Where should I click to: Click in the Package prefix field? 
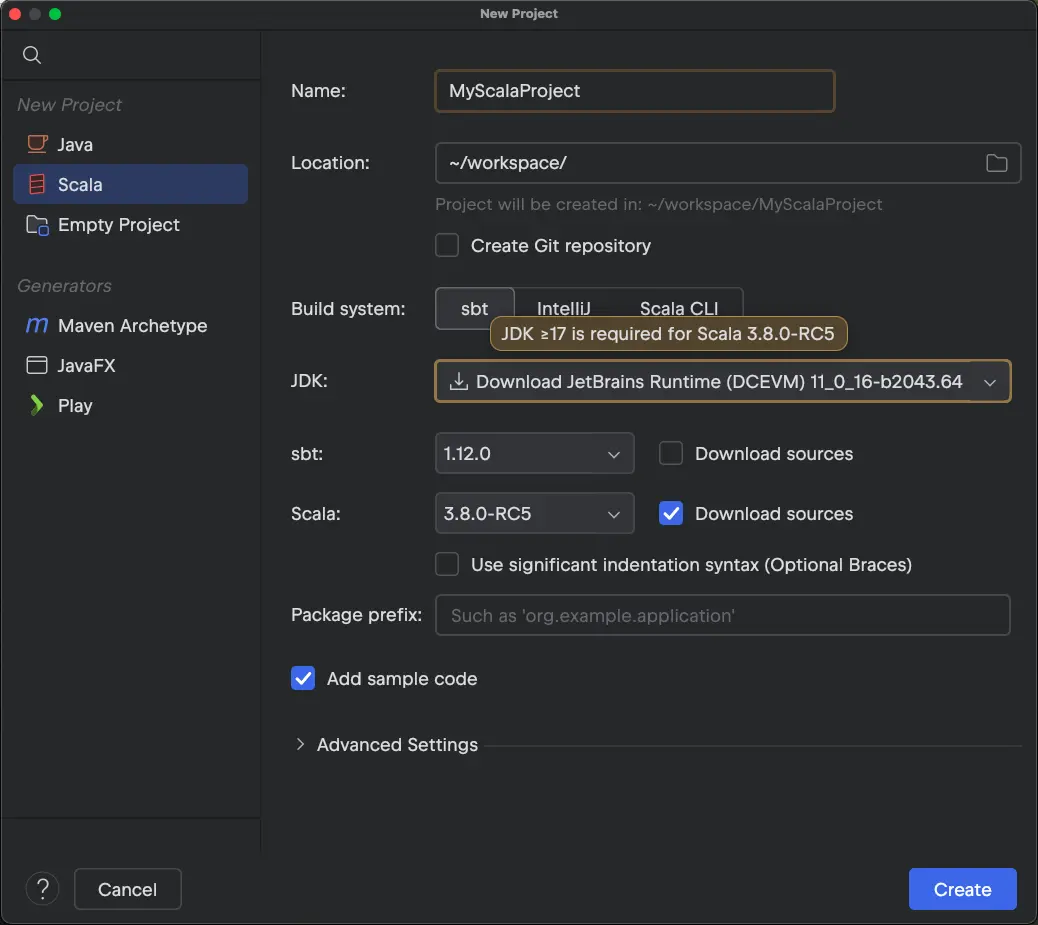pos(722,616)
